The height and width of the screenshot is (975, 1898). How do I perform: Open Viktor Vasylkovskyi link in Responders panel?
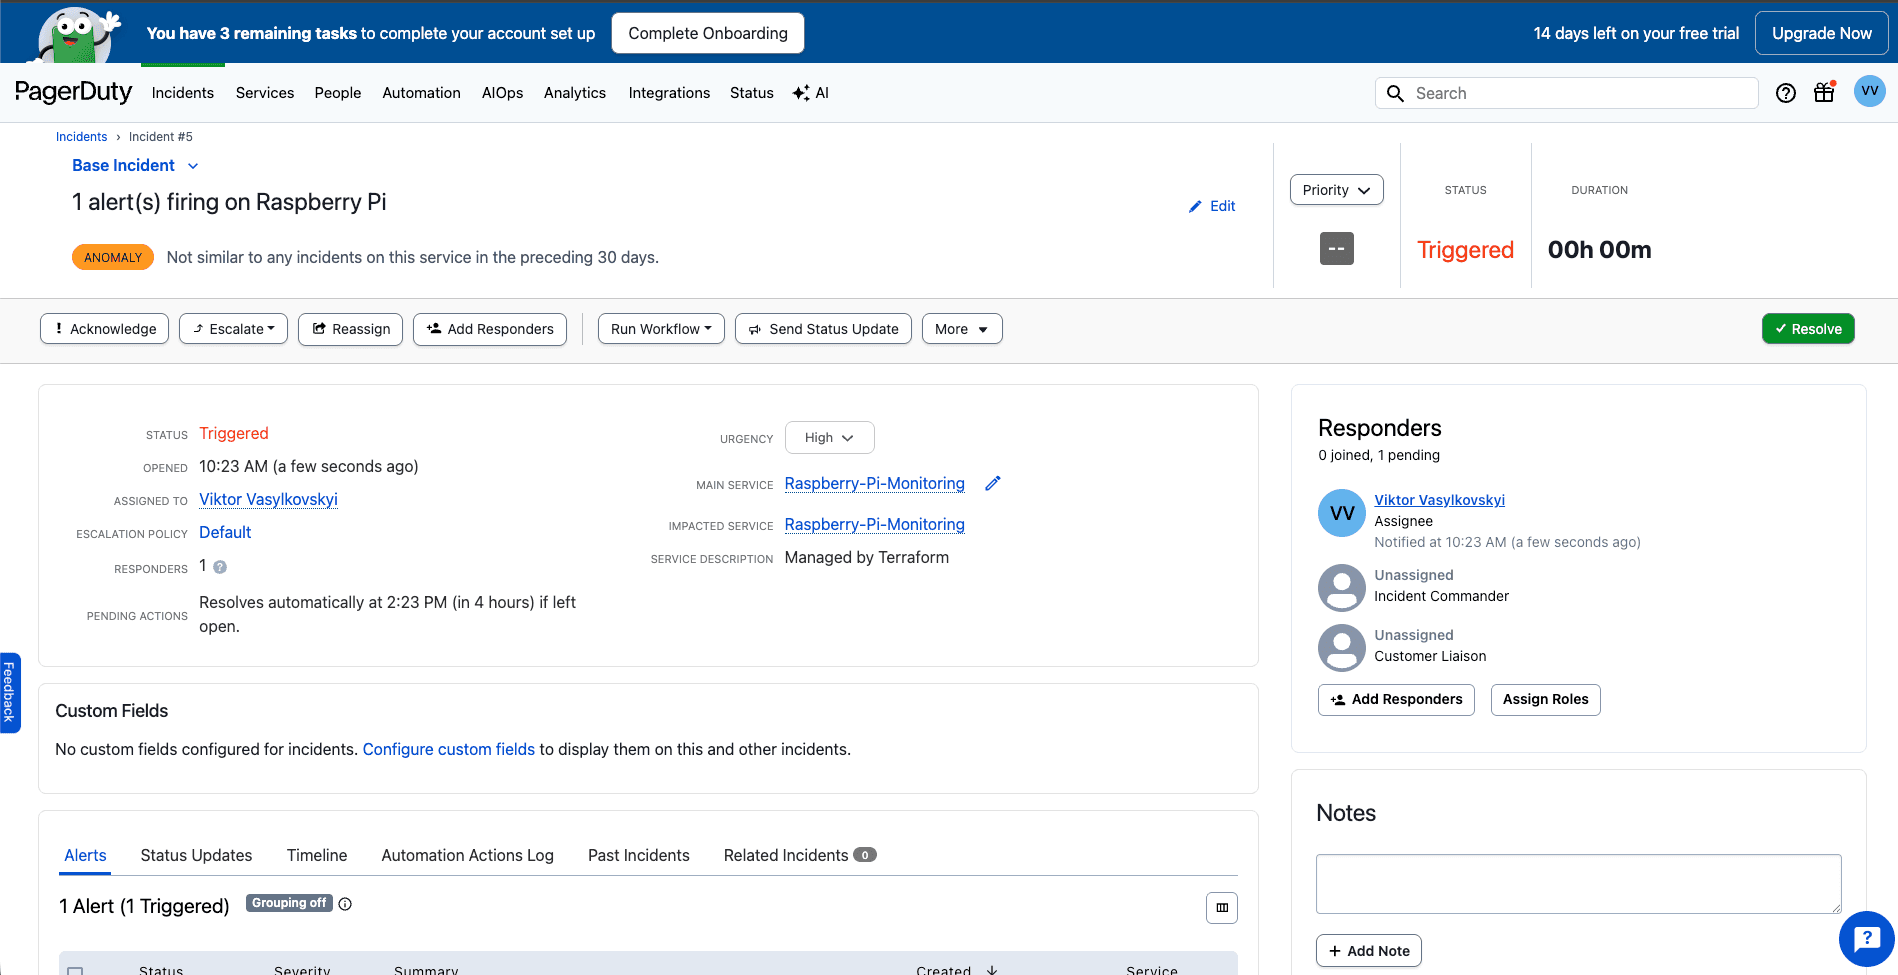click(1439, 500)
